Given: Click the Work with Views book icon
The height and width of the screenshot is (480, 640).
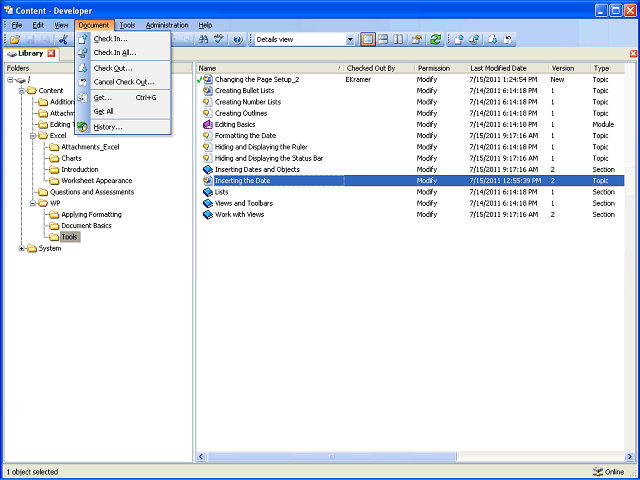Looking at the screenshot, I should [x=208, y=215].
